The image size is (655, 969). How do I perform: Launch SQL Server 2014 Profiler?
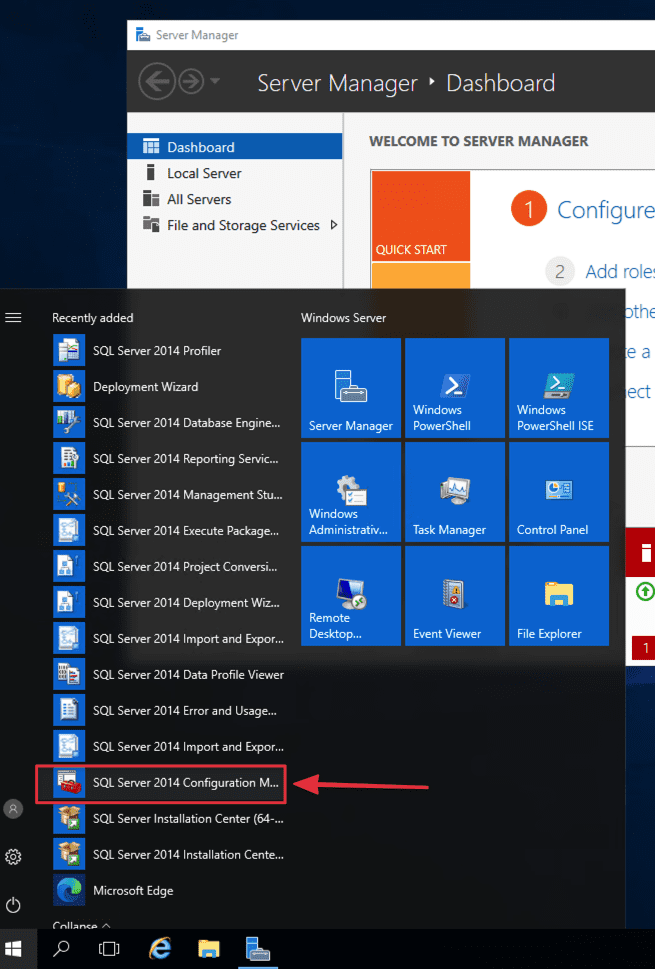(156, 351)
